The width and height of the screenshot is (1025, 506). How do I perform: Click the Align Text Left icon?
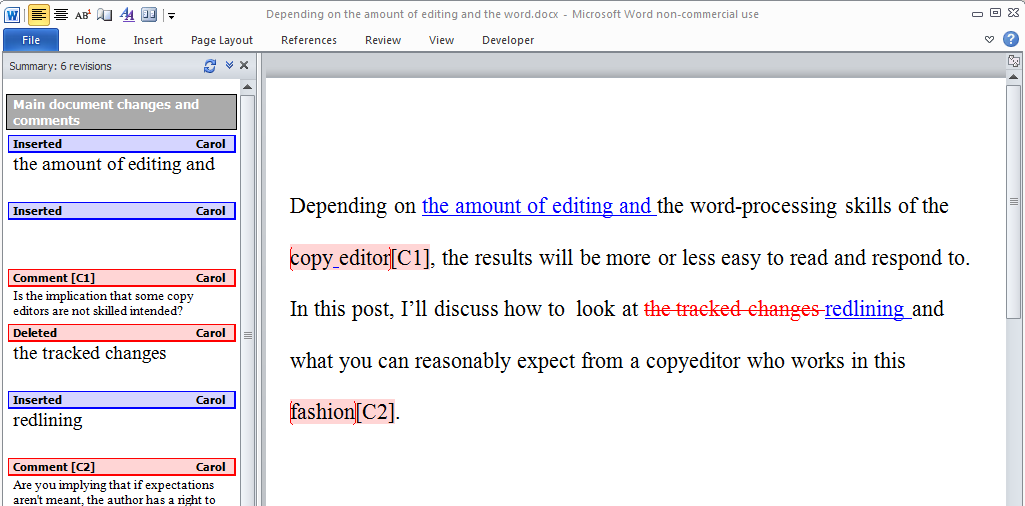(x=39, y=14)
